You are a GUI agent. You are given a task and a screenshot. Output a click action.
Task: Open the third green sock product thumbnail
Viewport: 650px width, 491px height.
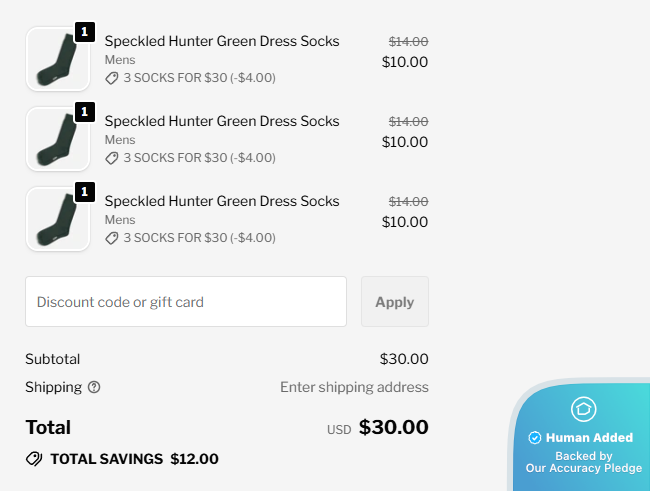[57, 220]
